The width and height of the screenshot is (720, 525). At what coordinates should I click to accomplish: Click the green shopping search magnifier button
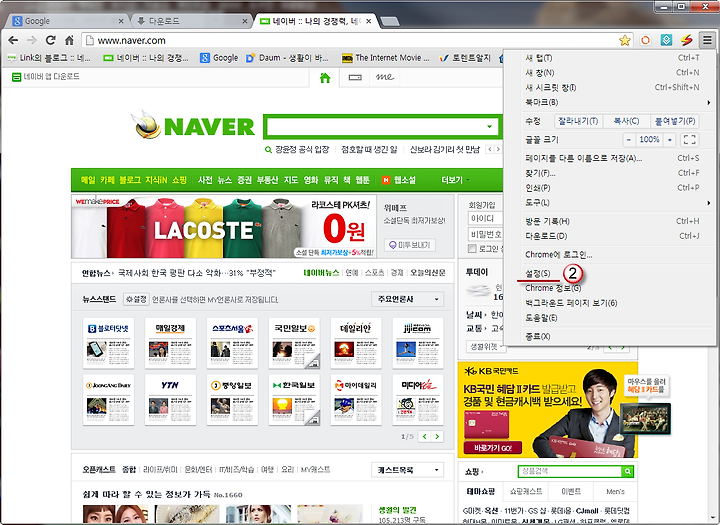point(627,471)
